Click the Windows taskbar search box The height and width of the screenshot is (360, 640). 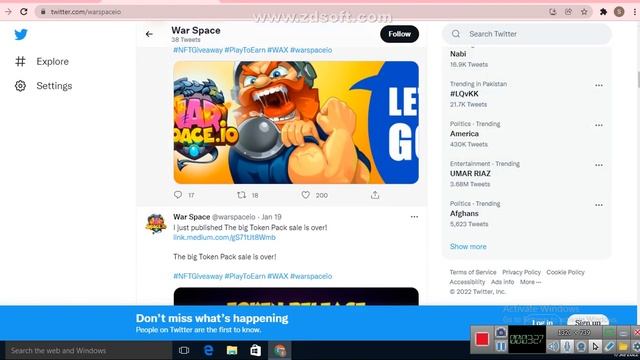pyautogui.click(x=89, y=351)
